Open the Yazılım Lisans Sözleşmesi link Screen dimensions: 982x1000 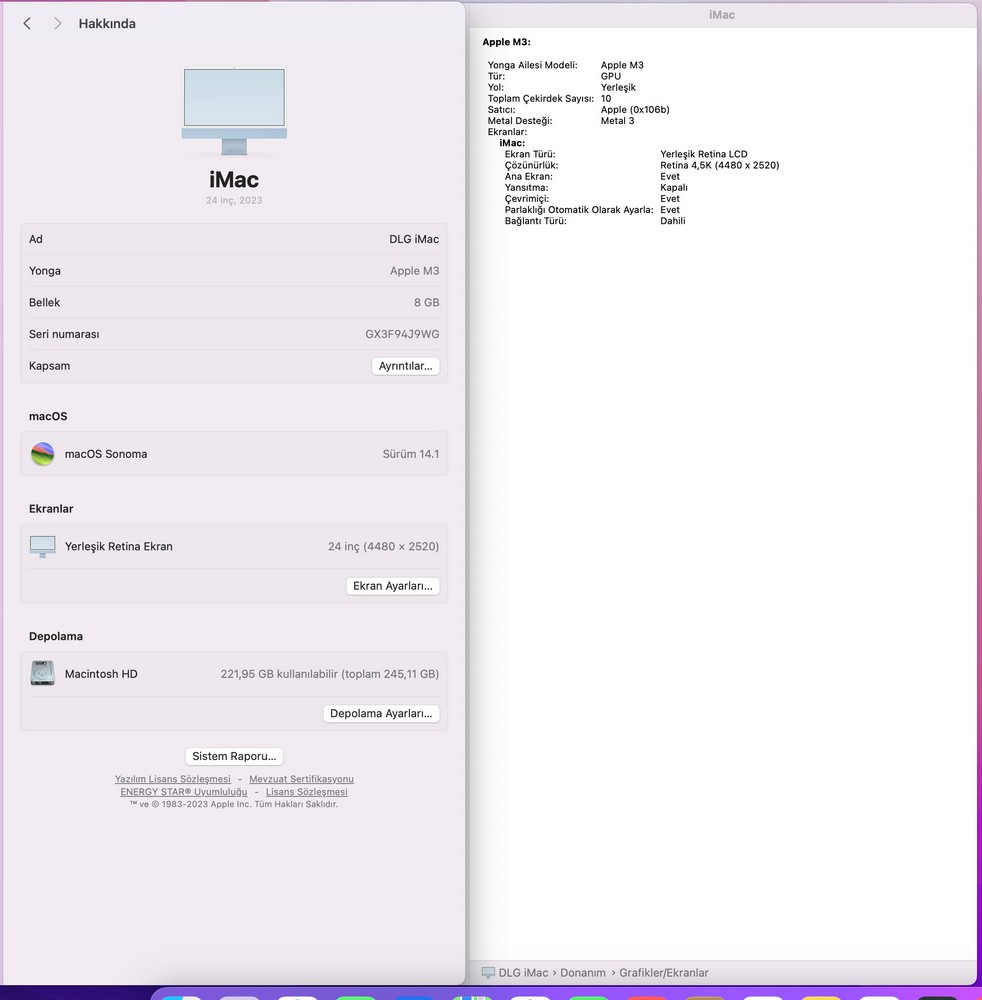(173, 779)
